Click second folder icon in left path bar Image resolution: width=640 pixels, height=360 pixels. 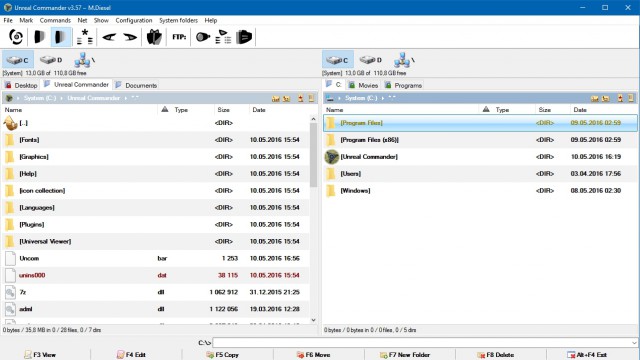coord(287,98)
